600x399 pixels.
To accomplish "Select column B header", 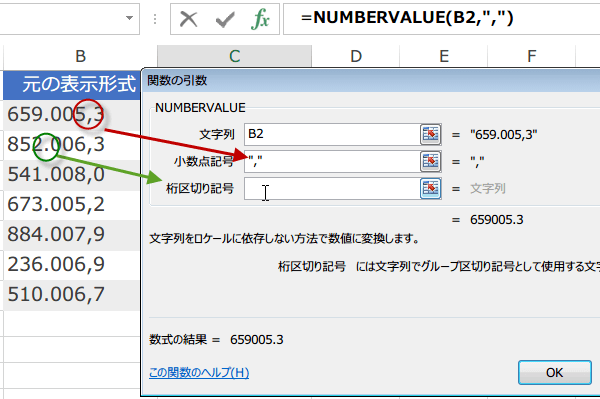I will pos(80,56).
